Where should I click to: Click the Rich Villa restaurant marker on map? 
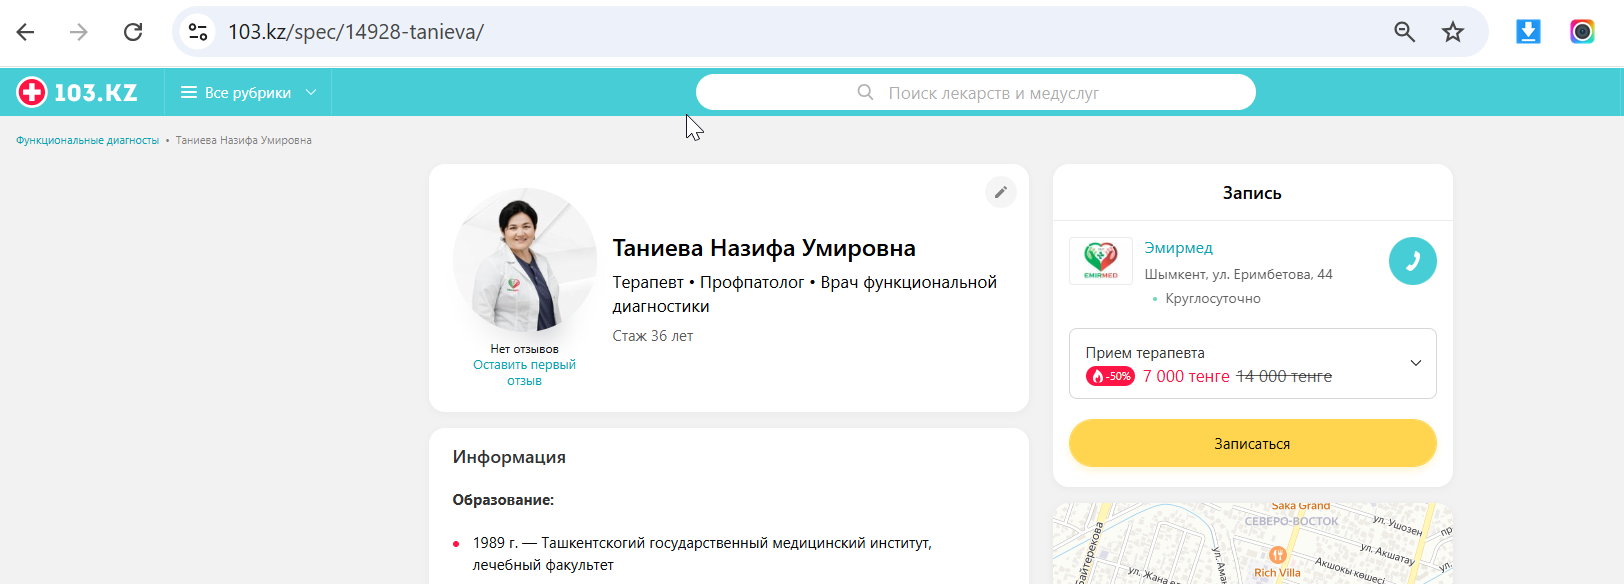coord(1277,555)
